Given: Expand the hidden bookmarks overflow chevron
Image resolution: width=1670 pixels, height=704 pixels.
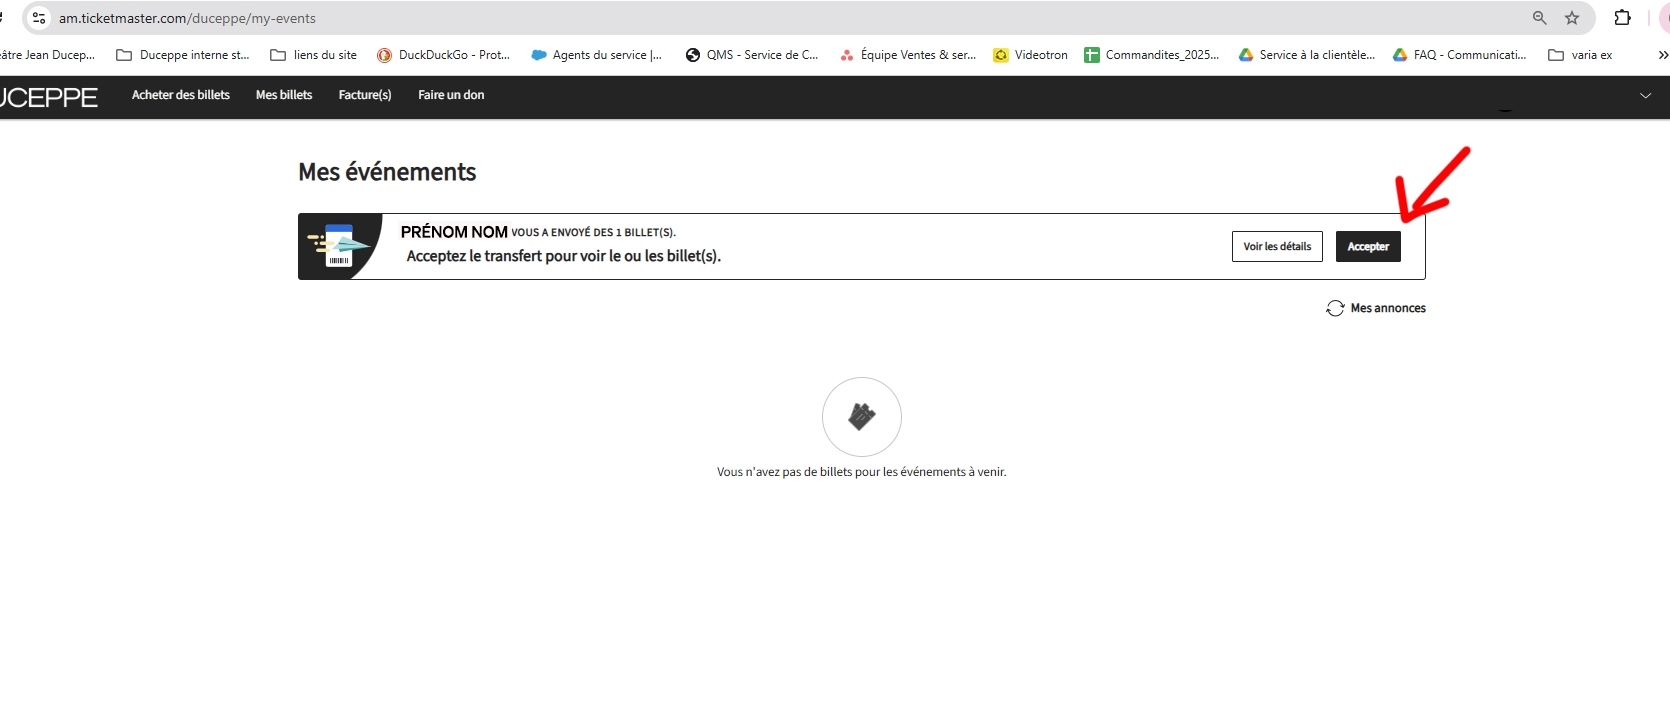Looking at the screenshot, I should 1662,55.
